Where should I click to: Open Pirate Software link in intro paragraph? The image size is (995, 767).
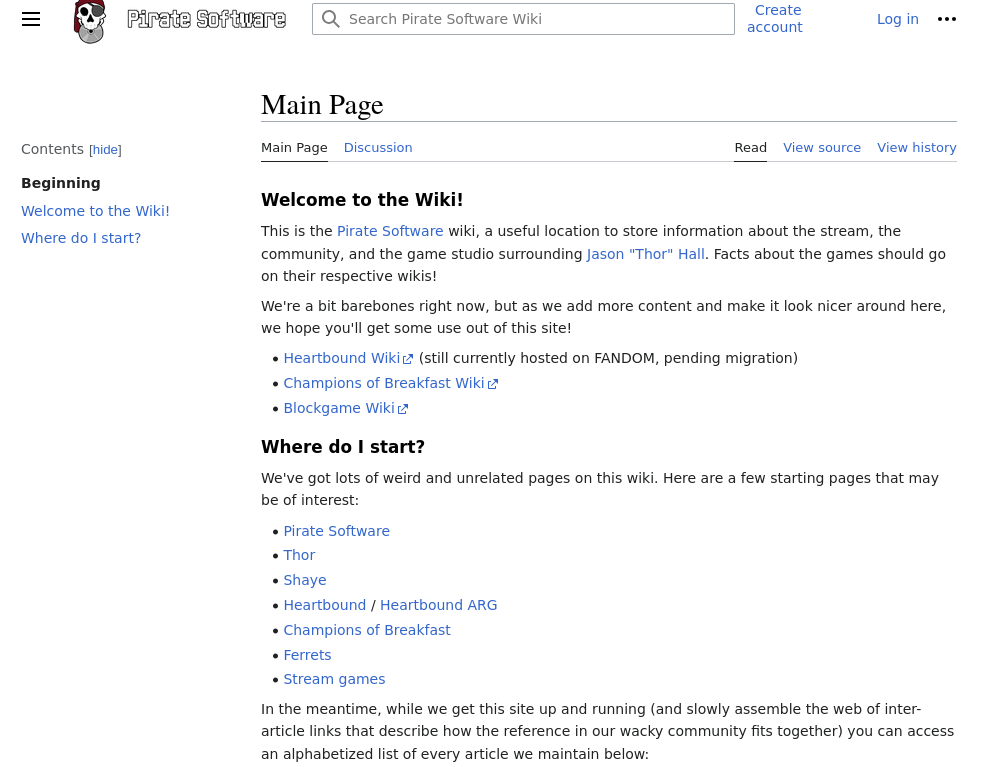pyautogui.click(x=390, y=232)
